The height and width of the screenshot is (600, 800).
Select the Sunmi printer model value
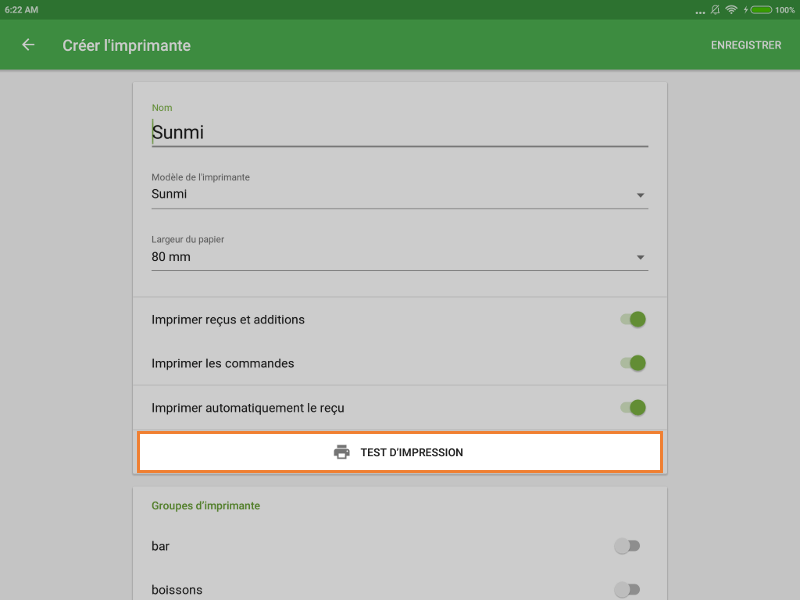(170, 194)
